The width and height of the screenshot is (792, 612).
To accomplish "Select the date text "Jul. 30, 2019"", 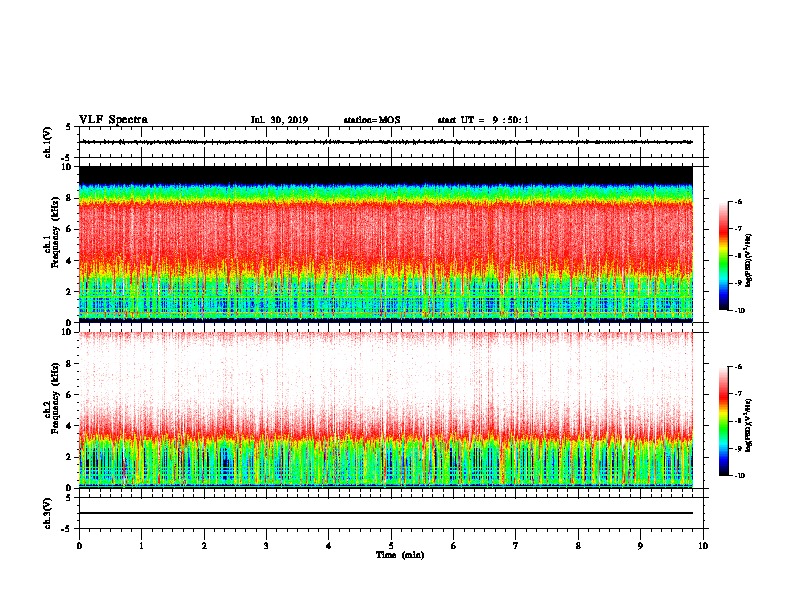I will pyautogui.click(x=279, y=120).
